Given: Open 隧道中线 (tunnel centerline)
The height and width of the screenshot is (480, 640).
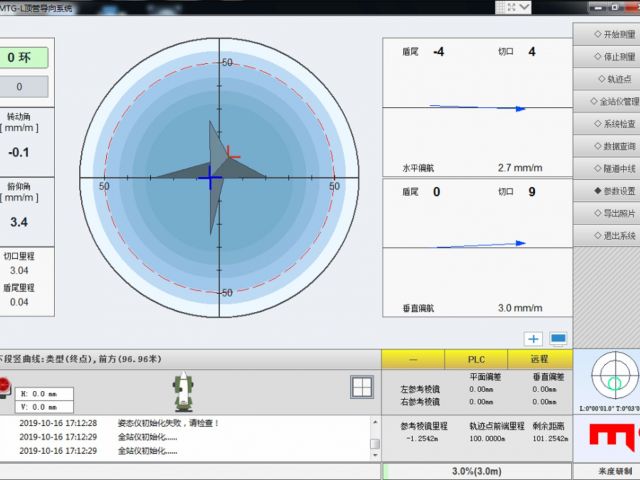Looking at the screenshot, I should point(607,168).
